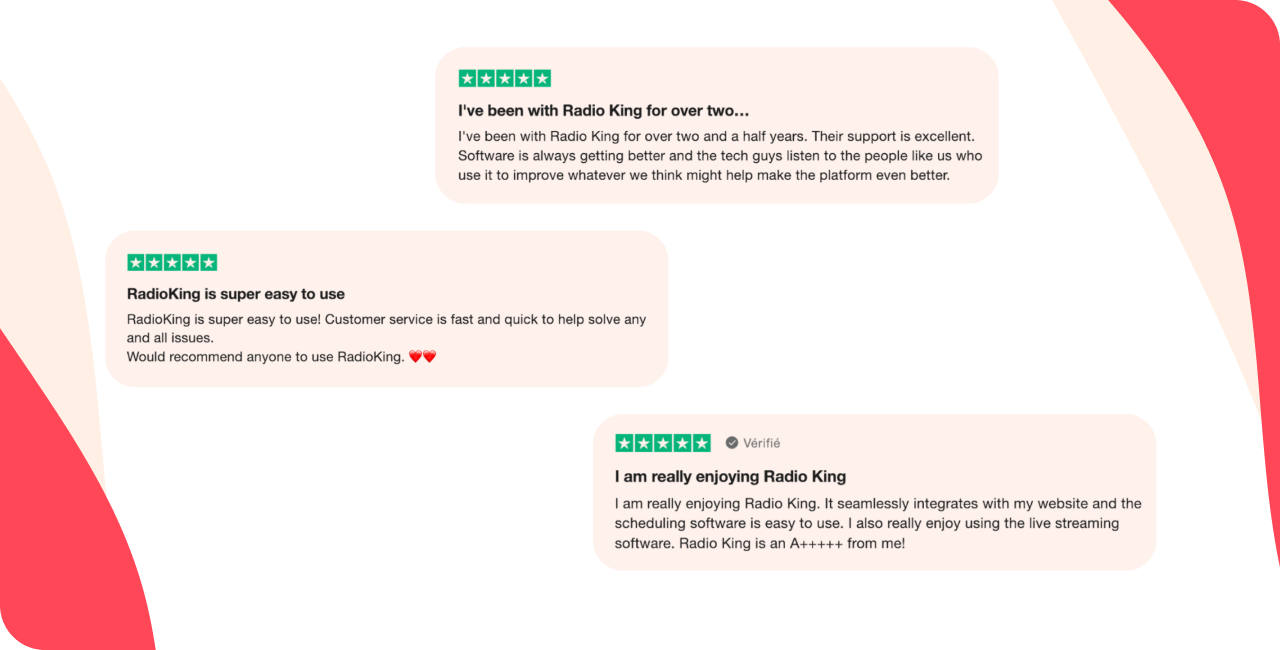Click the first star of the top review

(x=468, y=79)
